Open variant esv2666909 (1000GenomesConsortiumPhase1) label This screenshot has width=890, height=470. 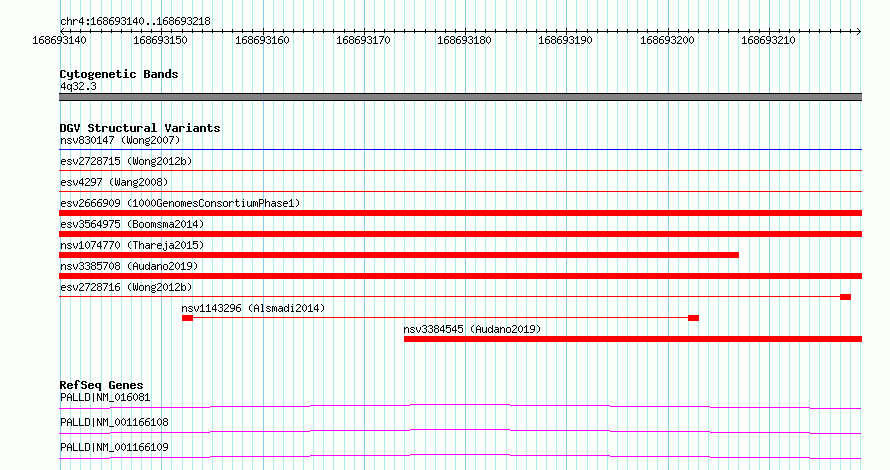[x=180, y=203]
